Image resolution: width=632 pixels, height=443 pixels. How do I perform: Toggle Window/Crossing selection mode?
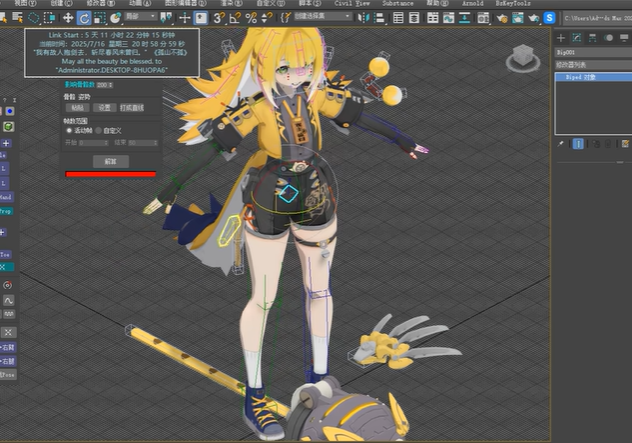50,18
